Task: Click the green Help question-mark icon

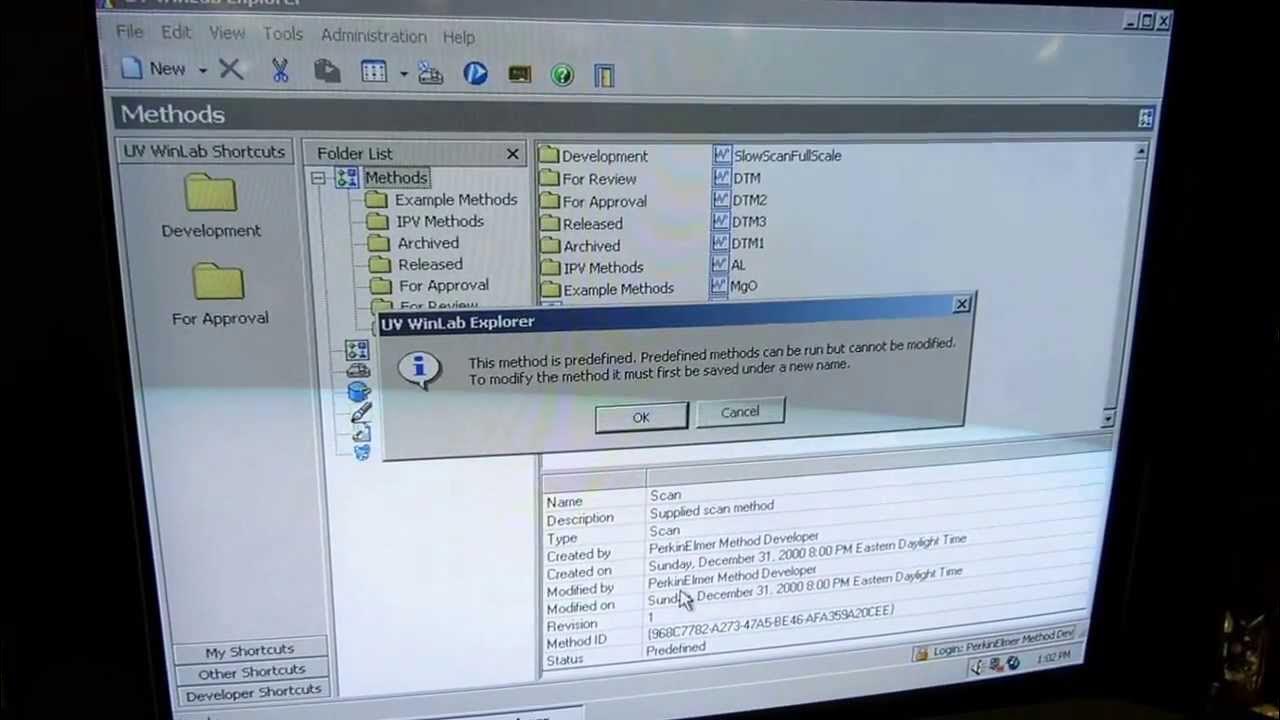Action: tap(562, 75)
